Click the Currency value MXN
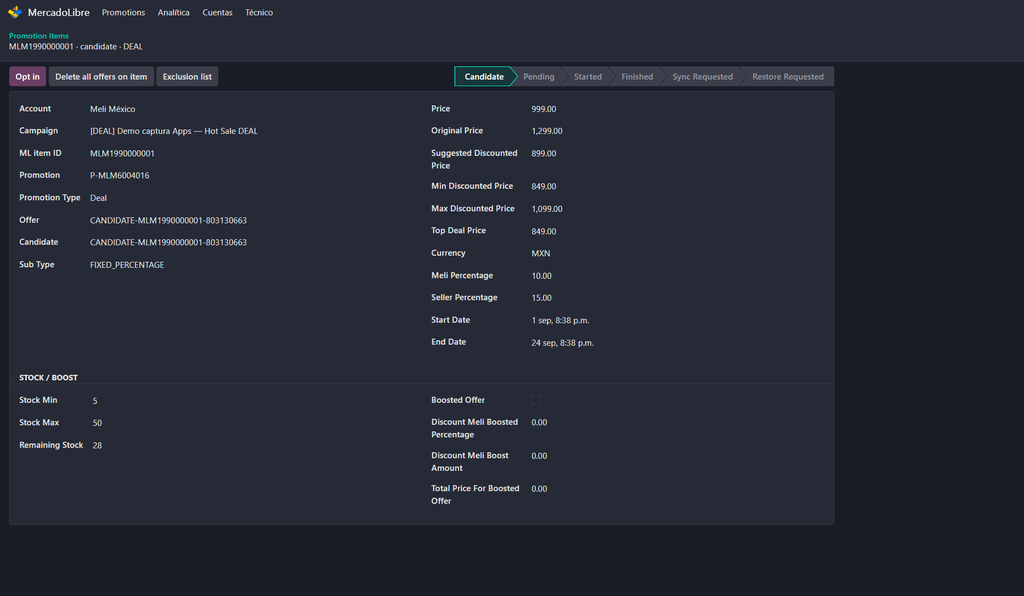The width and height of the screenshot is (1024, 596). click(x=541, y=253)
